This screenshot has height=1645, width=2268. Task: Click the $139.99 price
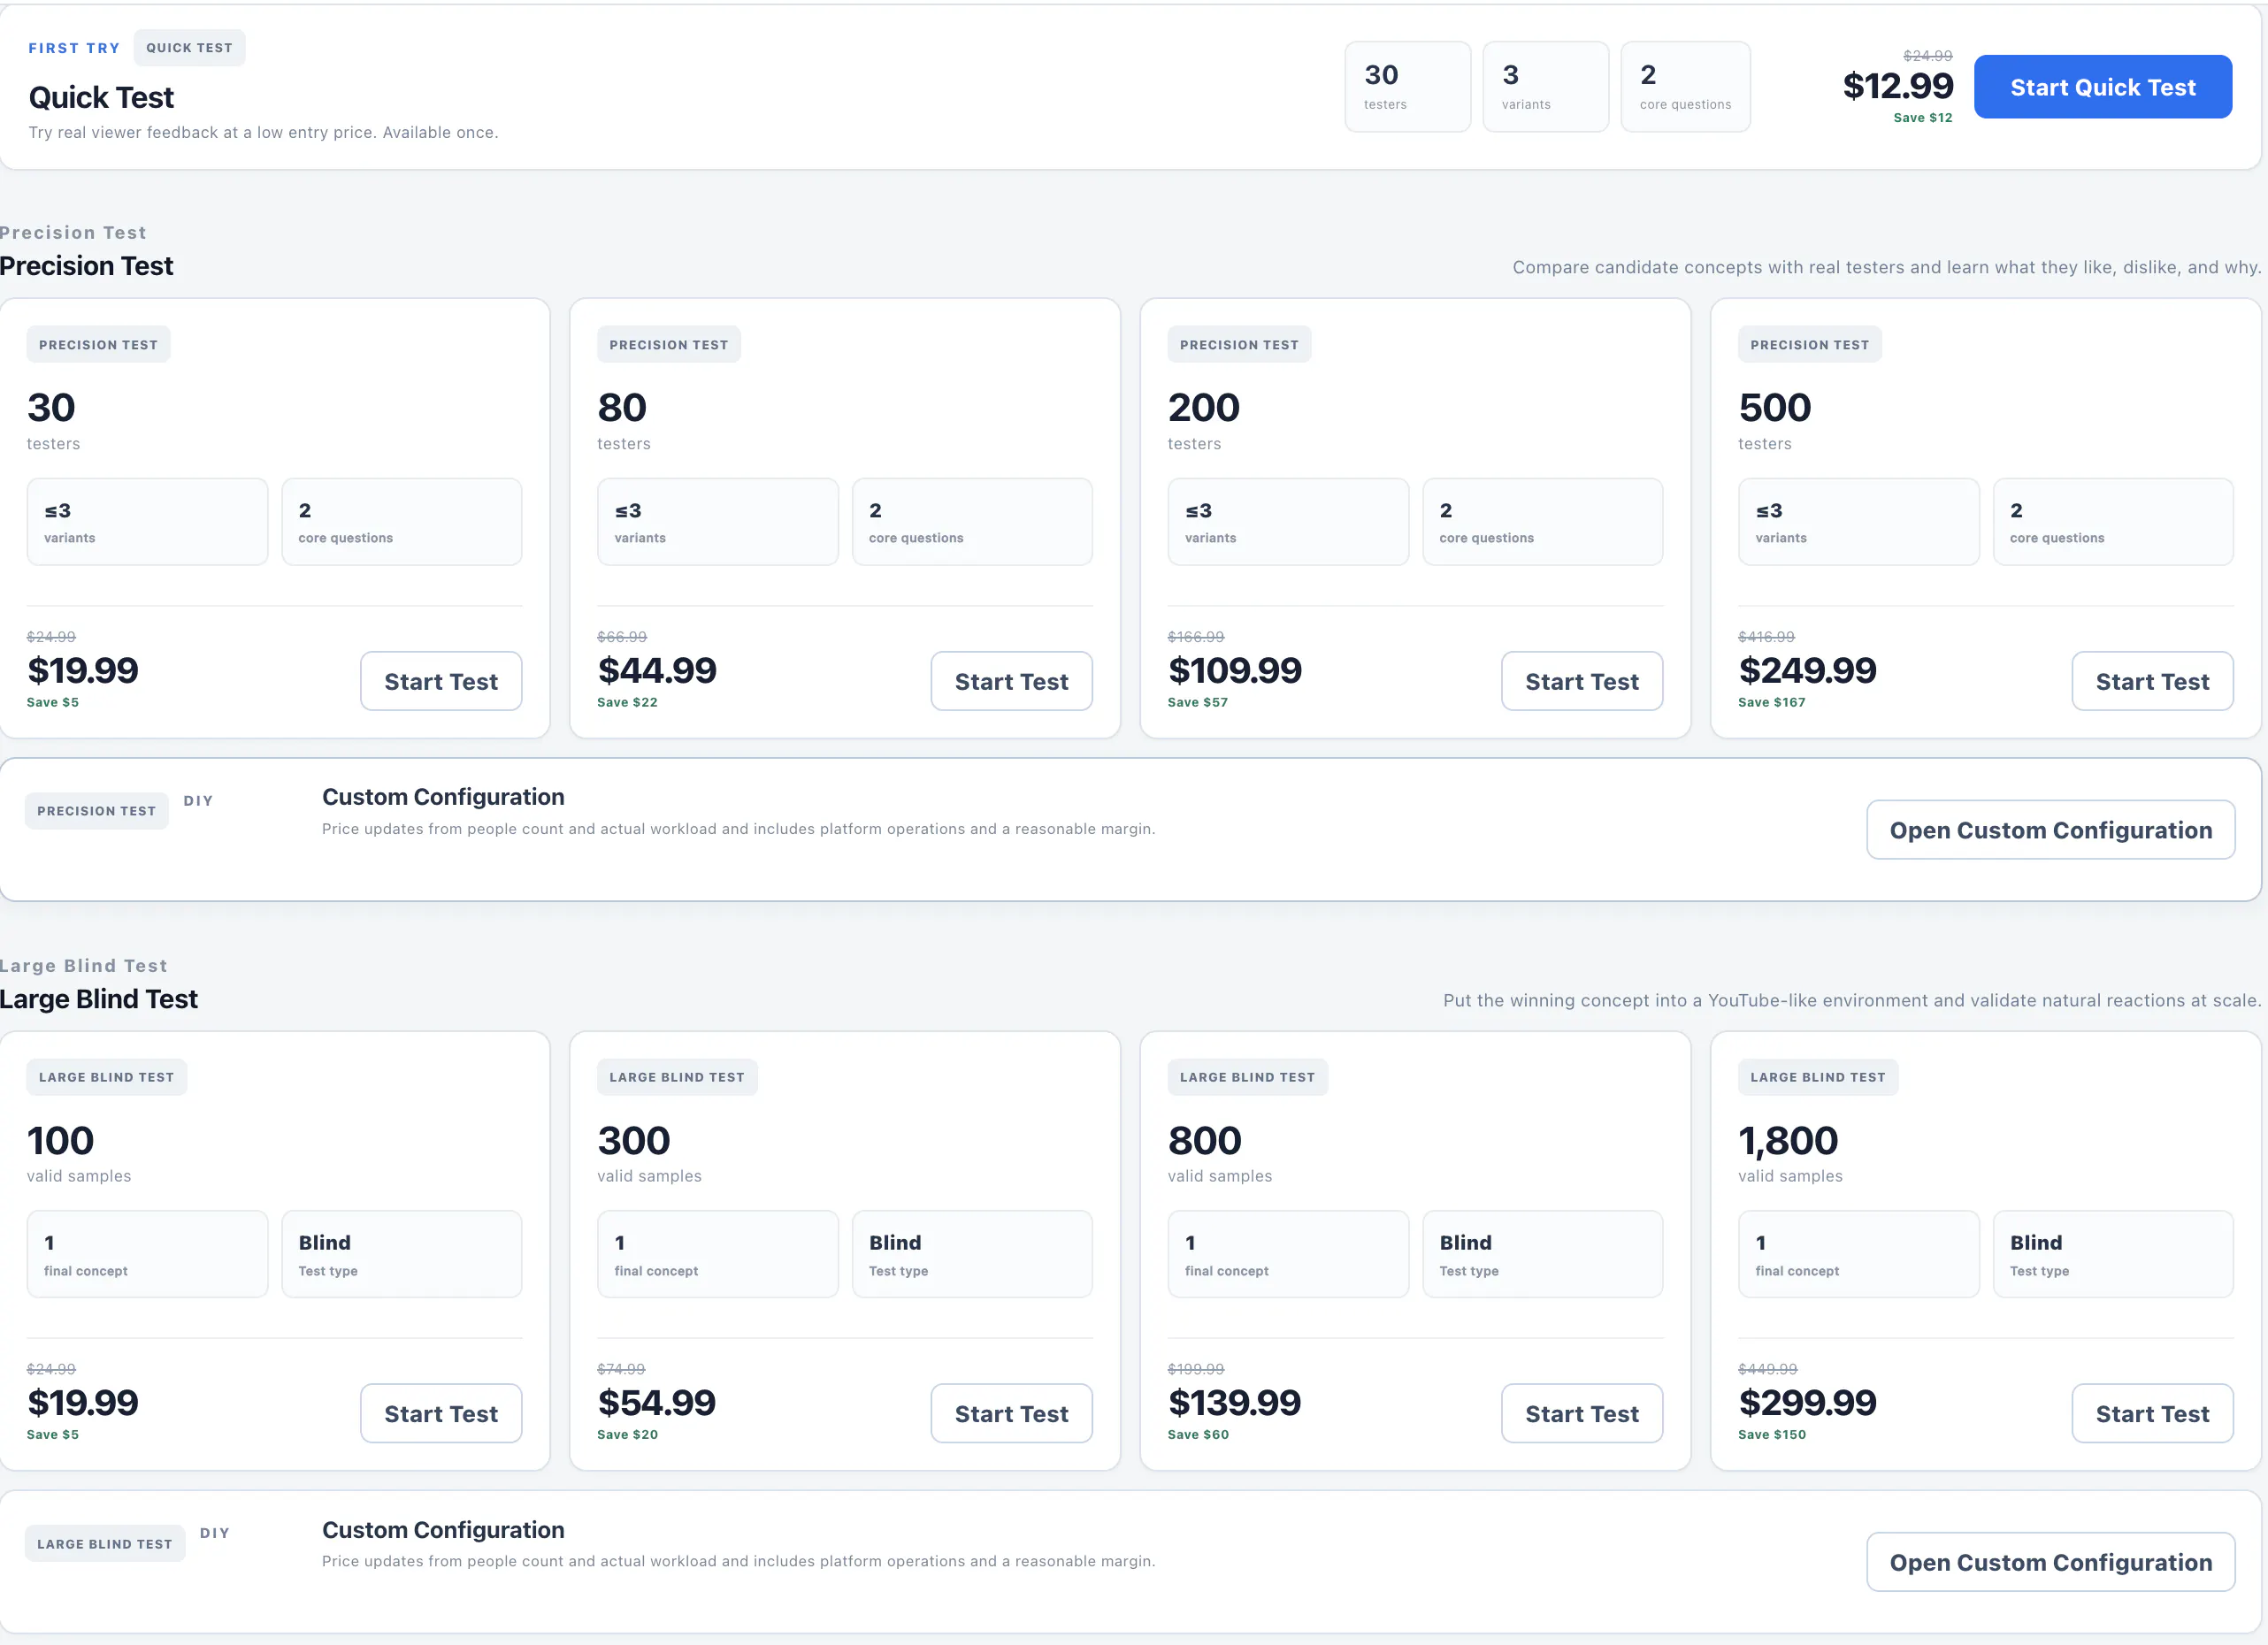[1234, 1402]
